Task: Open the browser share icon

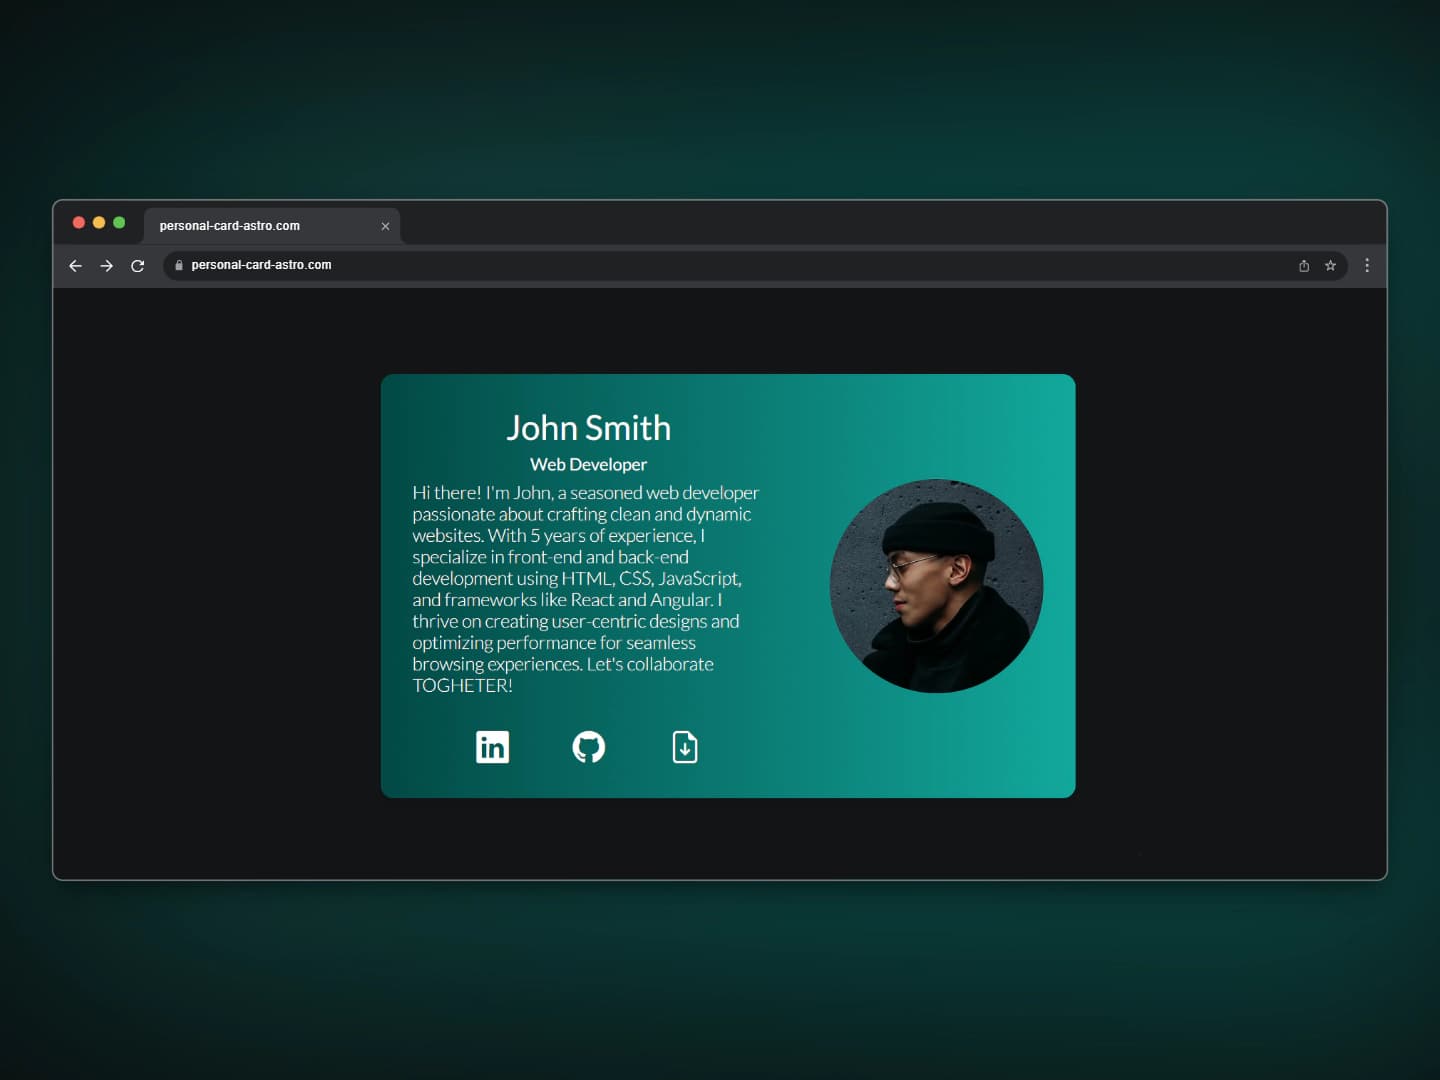Action: coord(1302,265)
